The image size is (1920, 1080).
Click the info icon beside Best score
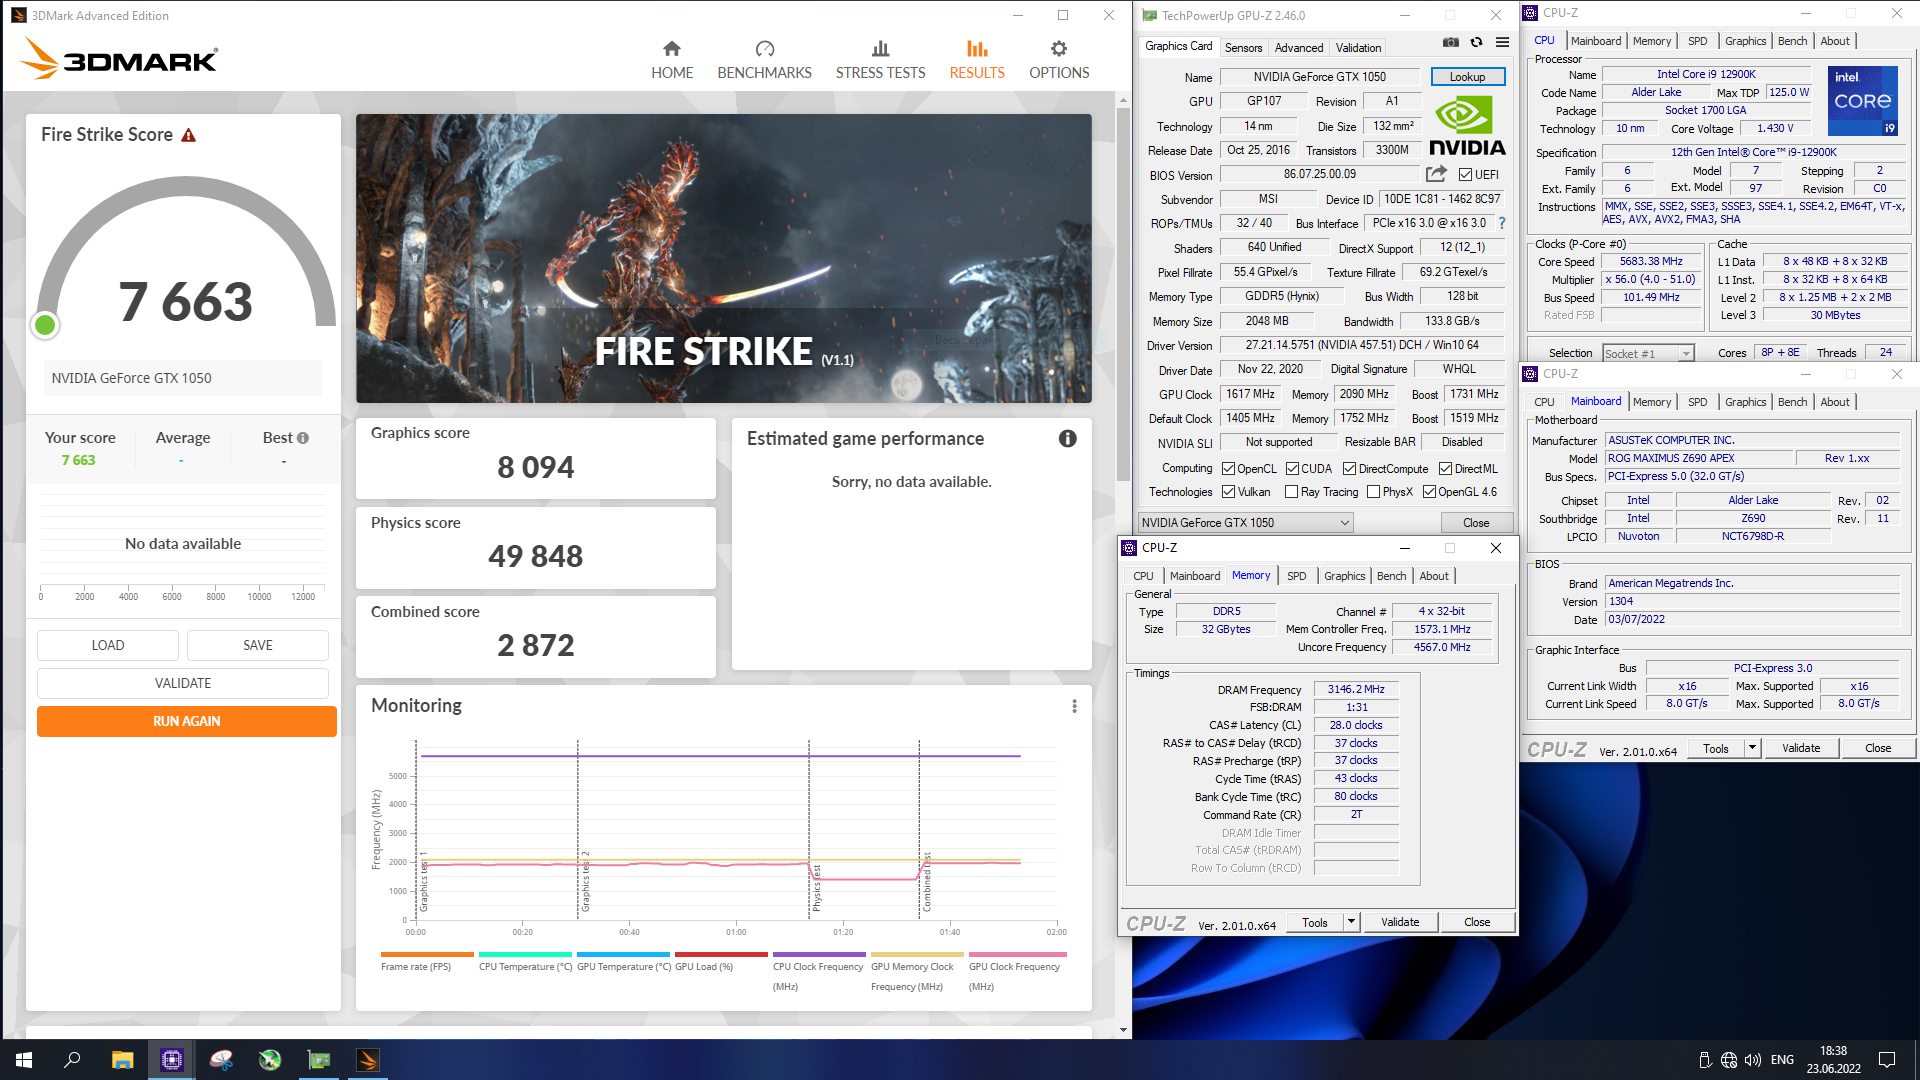tap(303, 438)
